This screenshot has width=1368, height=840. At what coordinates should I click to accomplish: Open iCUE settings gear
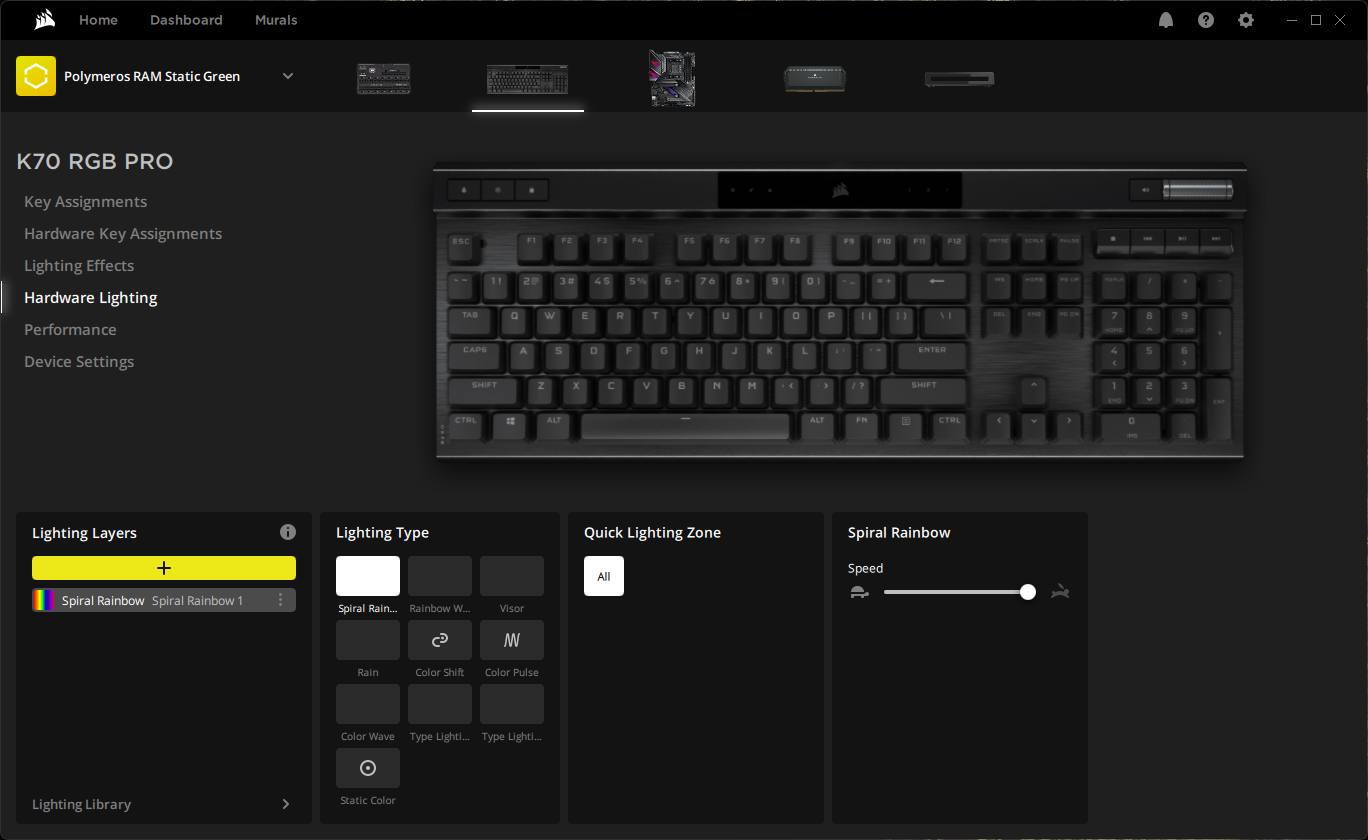(x=1246, y=20)
